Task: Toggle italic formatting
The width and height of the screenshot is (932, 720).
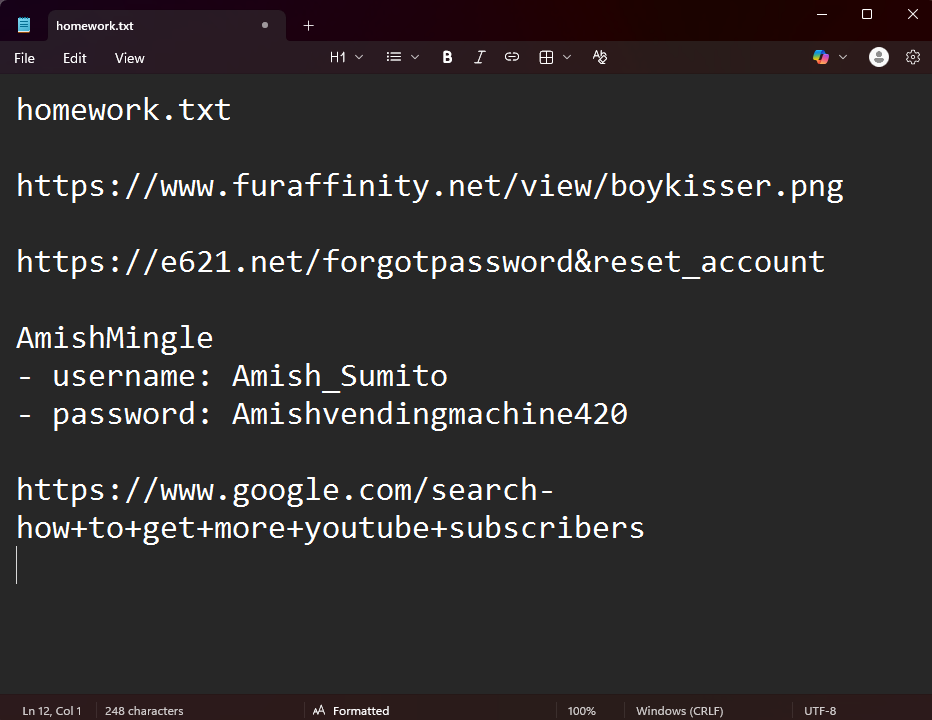Action: 479,57
